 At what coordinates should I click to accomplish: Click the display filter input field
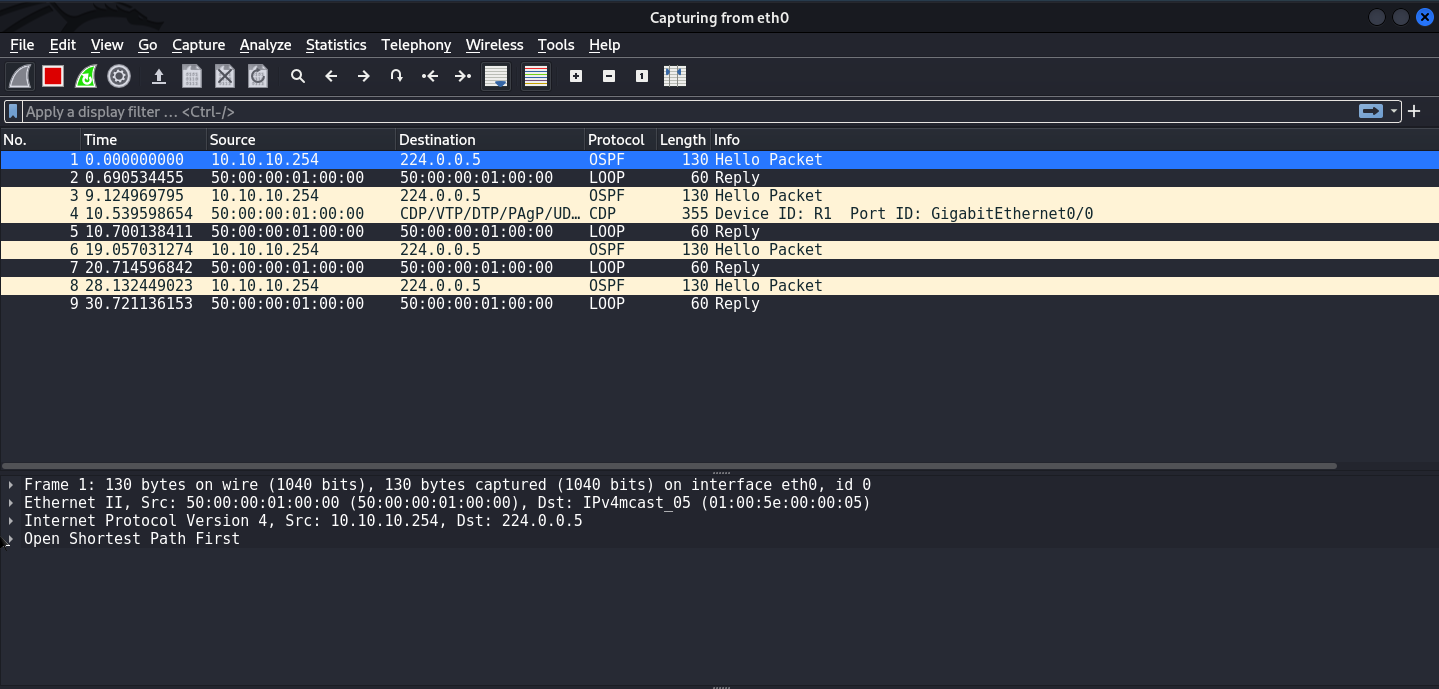pyautogui.click(x=688, y=111)
